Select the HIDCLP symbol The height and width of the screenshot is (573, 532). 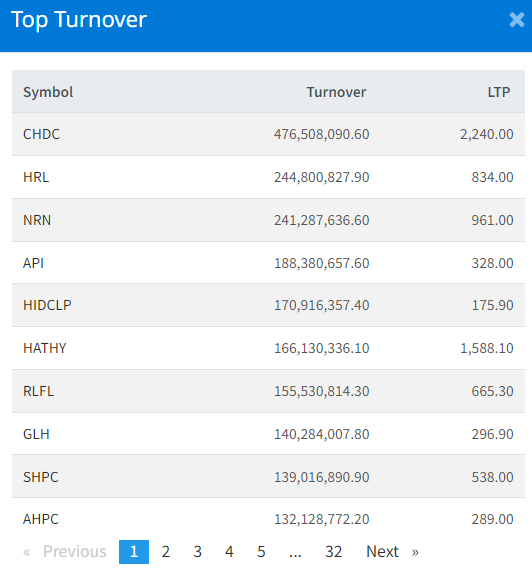[47, 305]
